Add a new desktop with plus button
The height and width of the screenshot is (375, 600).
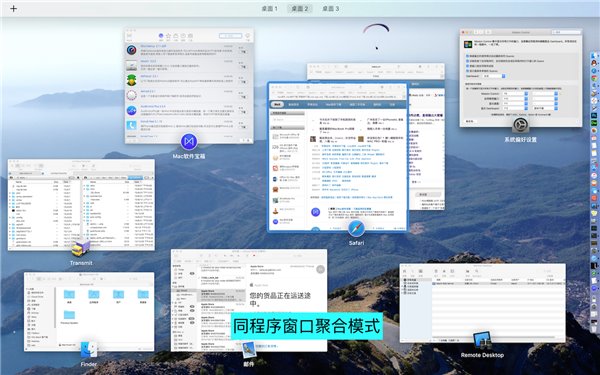[x=13, y=8]
